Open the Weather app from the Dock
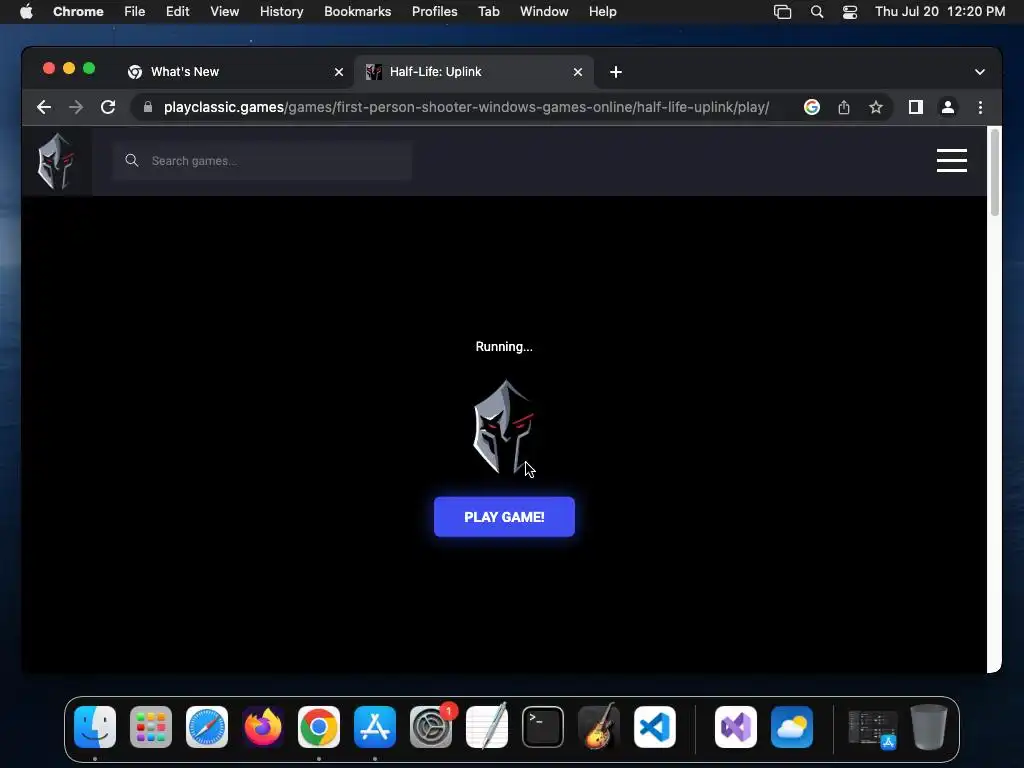The width and height of the screenshot is (1024, 768). 792,727
